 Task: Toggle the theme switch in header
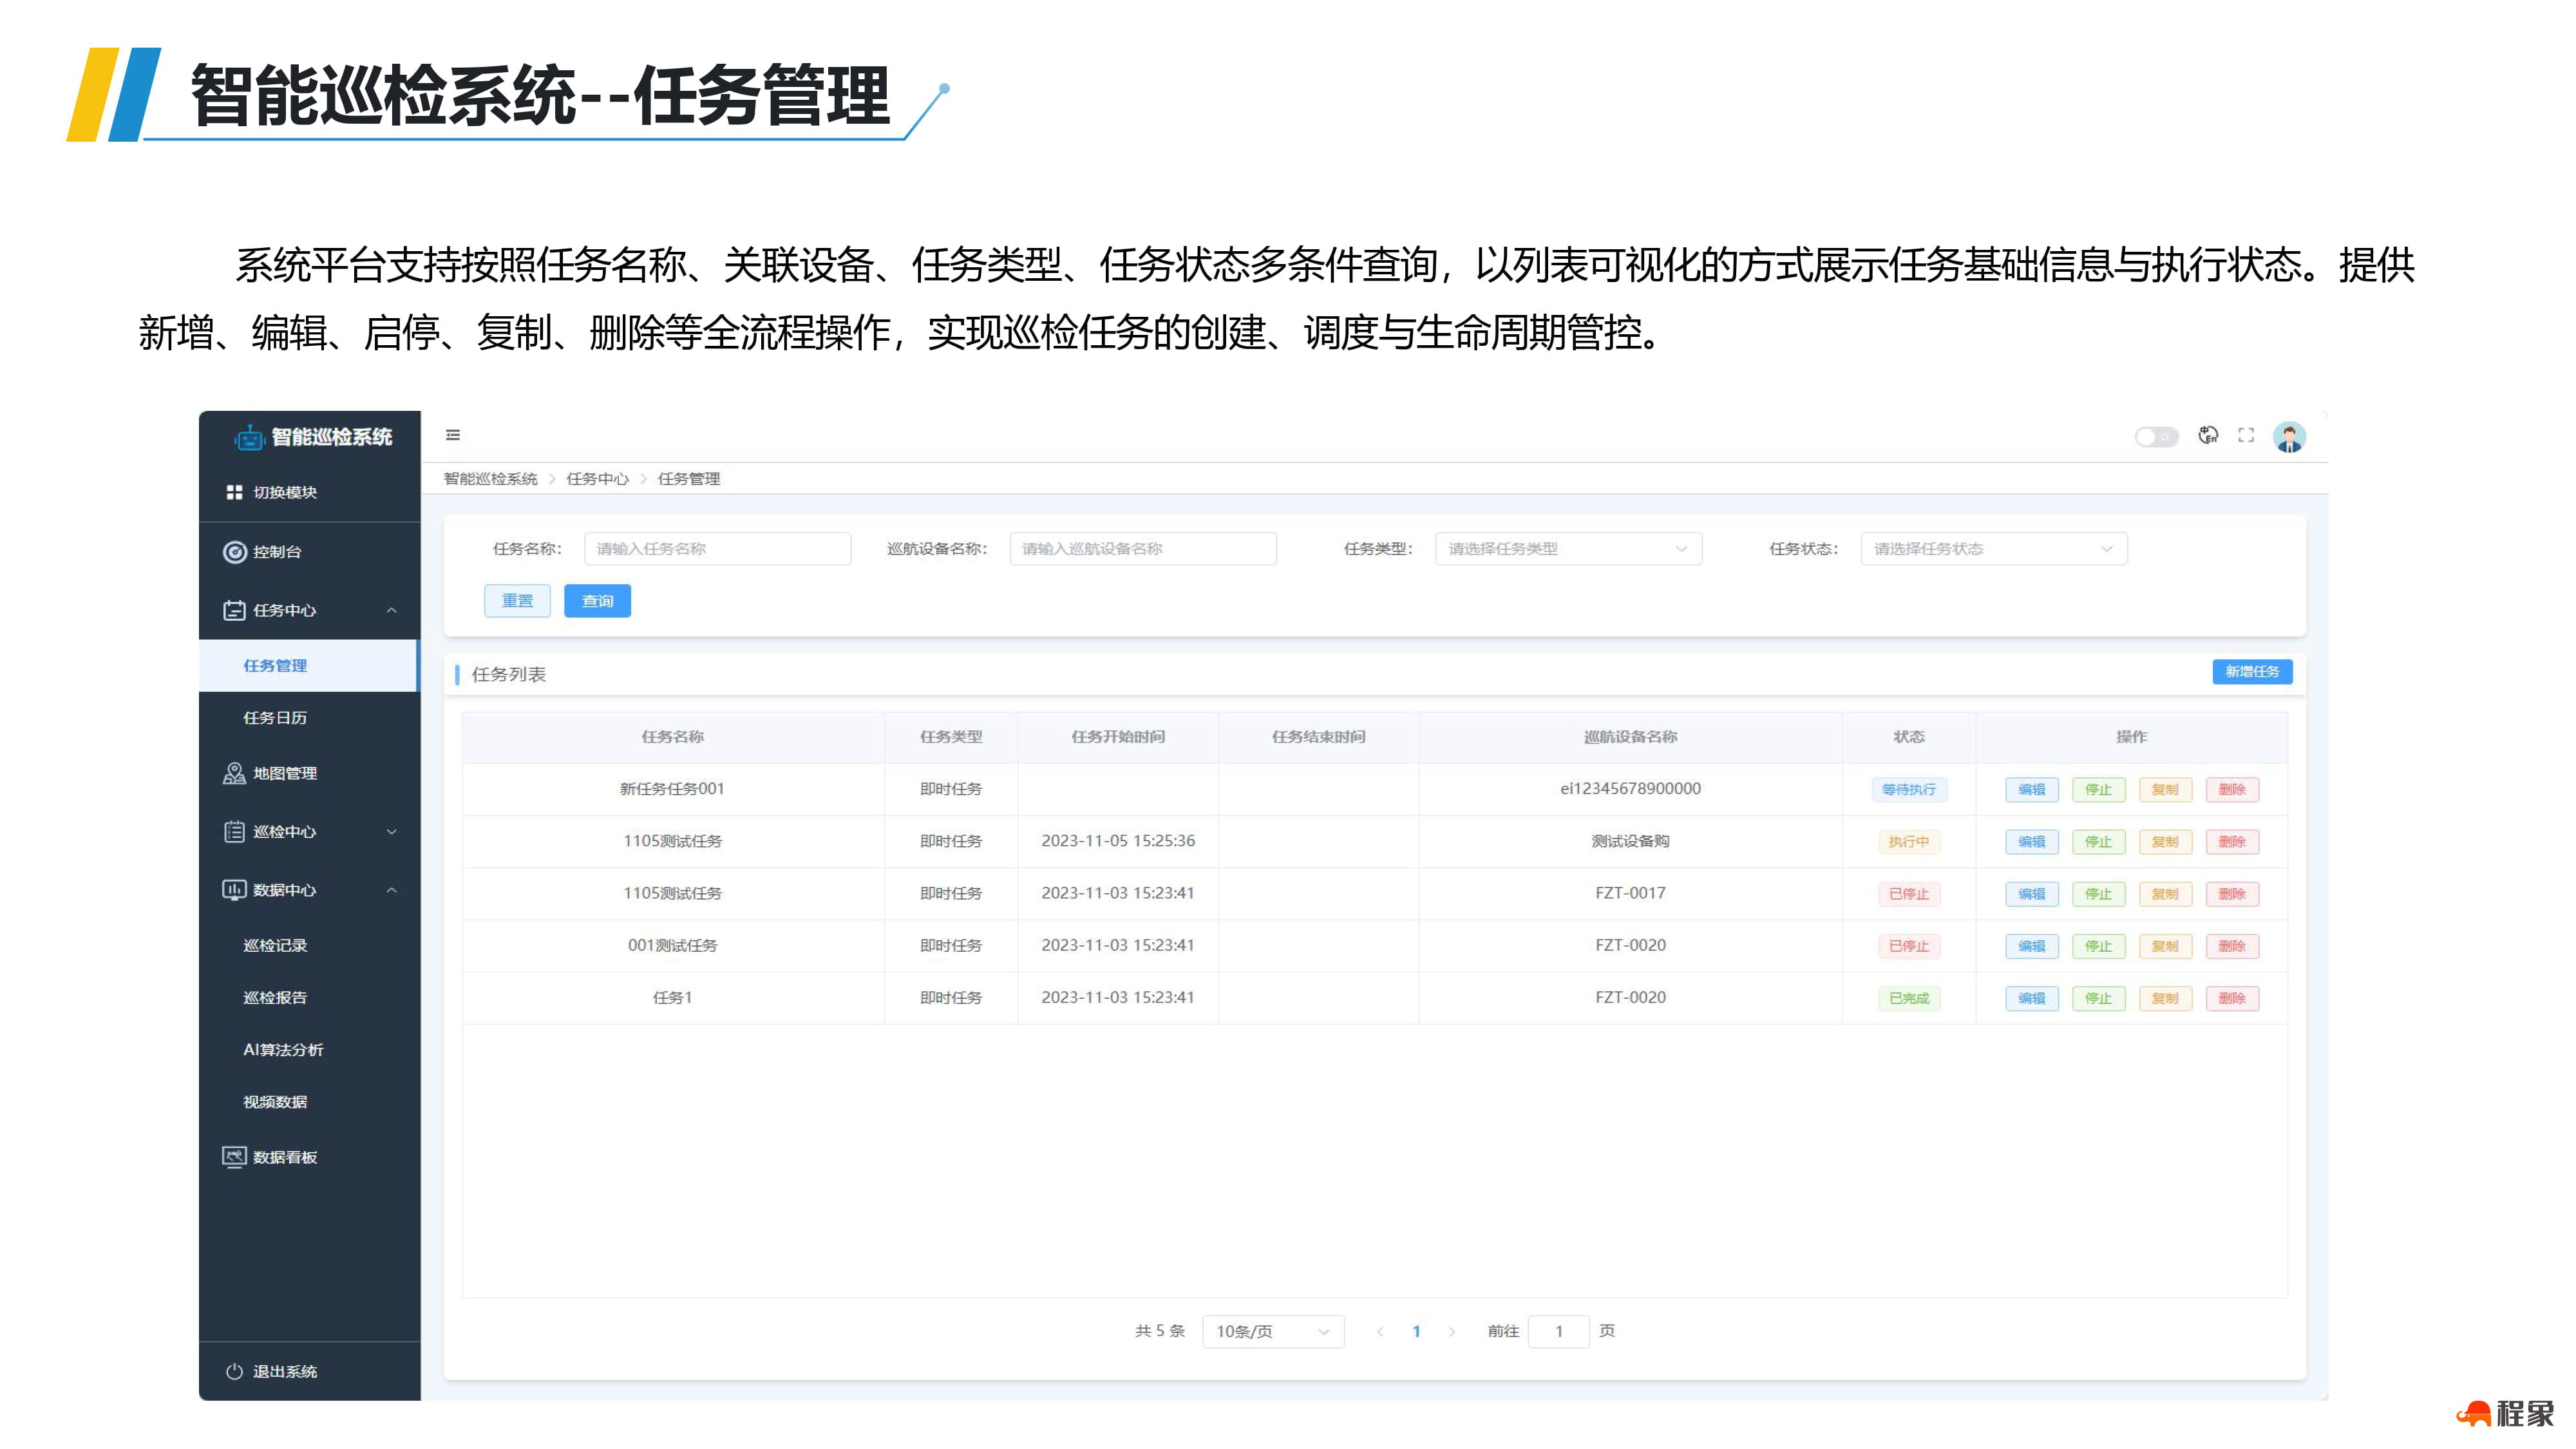pyautogui.click(x=2155, y=437)
